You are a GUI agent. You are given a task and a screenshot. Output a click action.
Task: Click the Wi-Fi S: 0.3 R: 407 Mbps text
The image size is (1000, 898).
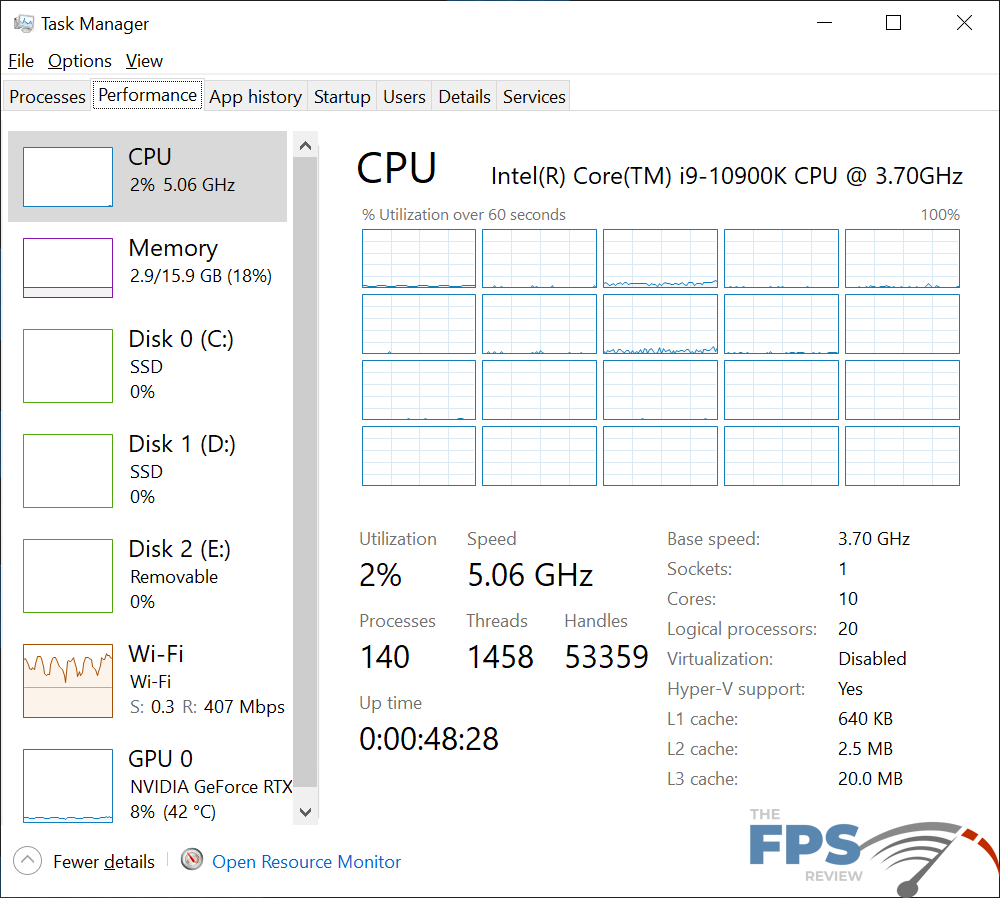(x=207, y=707)
